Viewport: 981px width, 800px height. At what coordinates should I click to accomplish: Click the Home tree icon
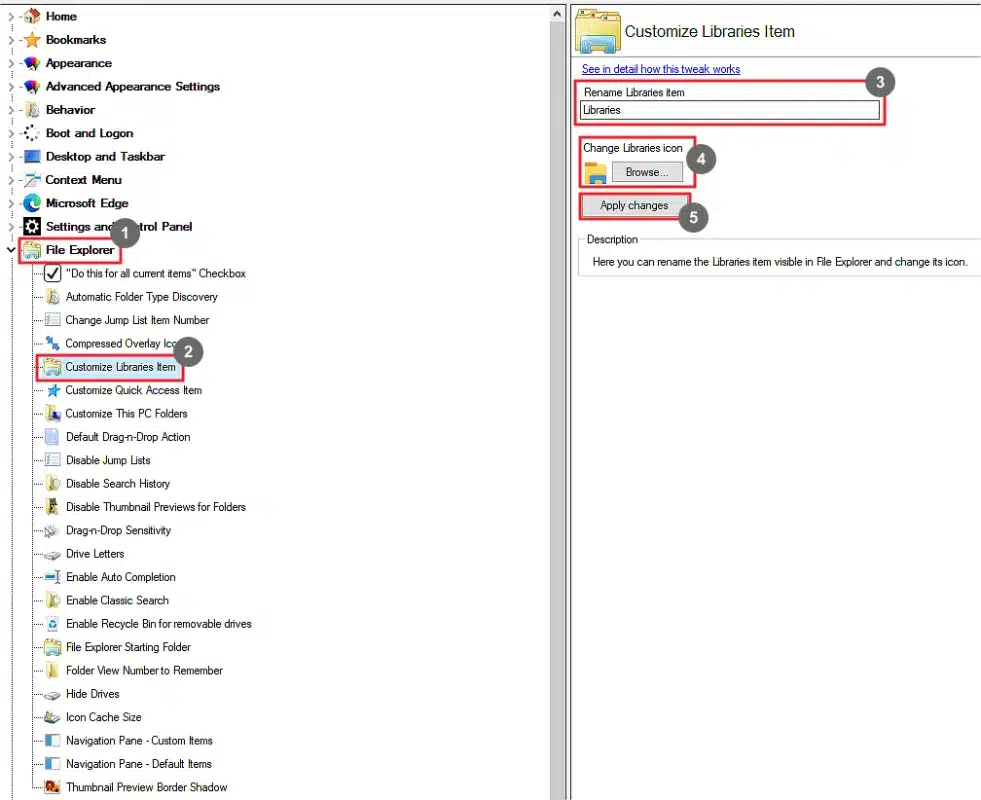pyautogui.click(x=32, y=16)
